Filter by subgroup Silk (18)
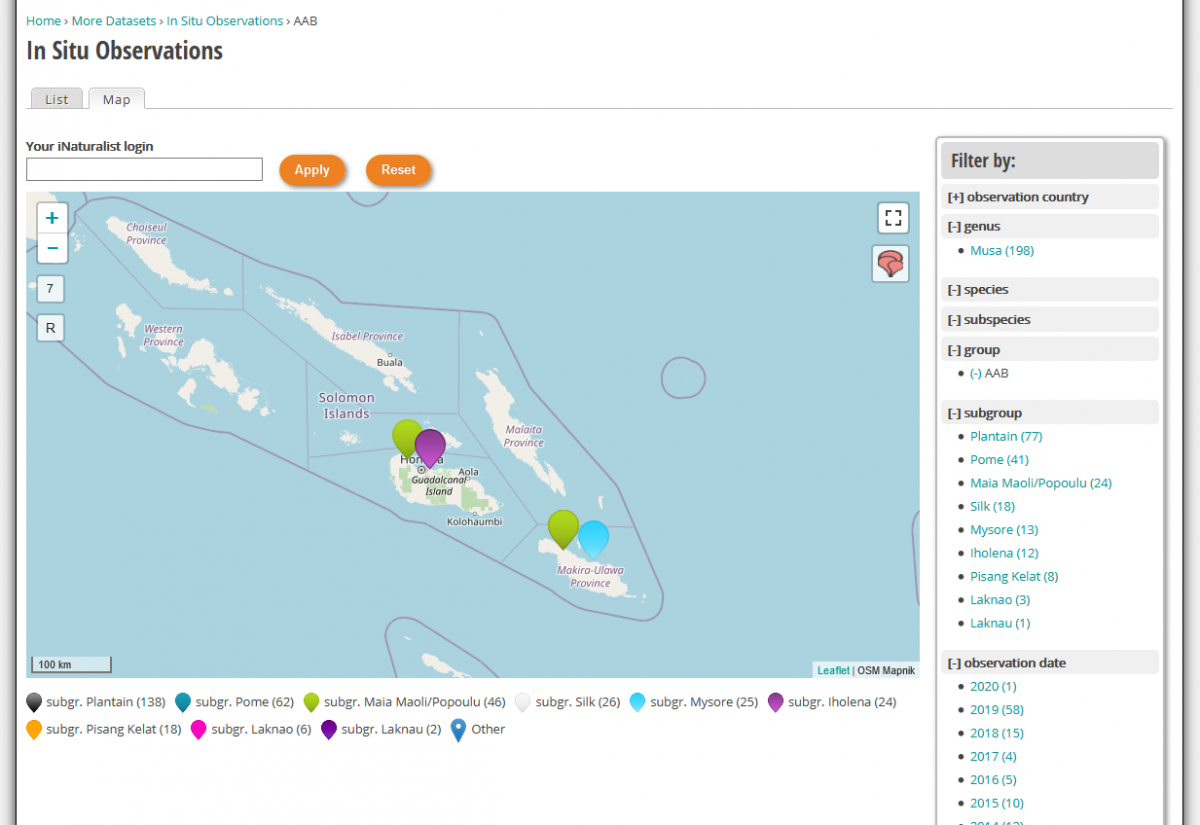Viewport: 1200px width, 825px height. coord(993,506)
